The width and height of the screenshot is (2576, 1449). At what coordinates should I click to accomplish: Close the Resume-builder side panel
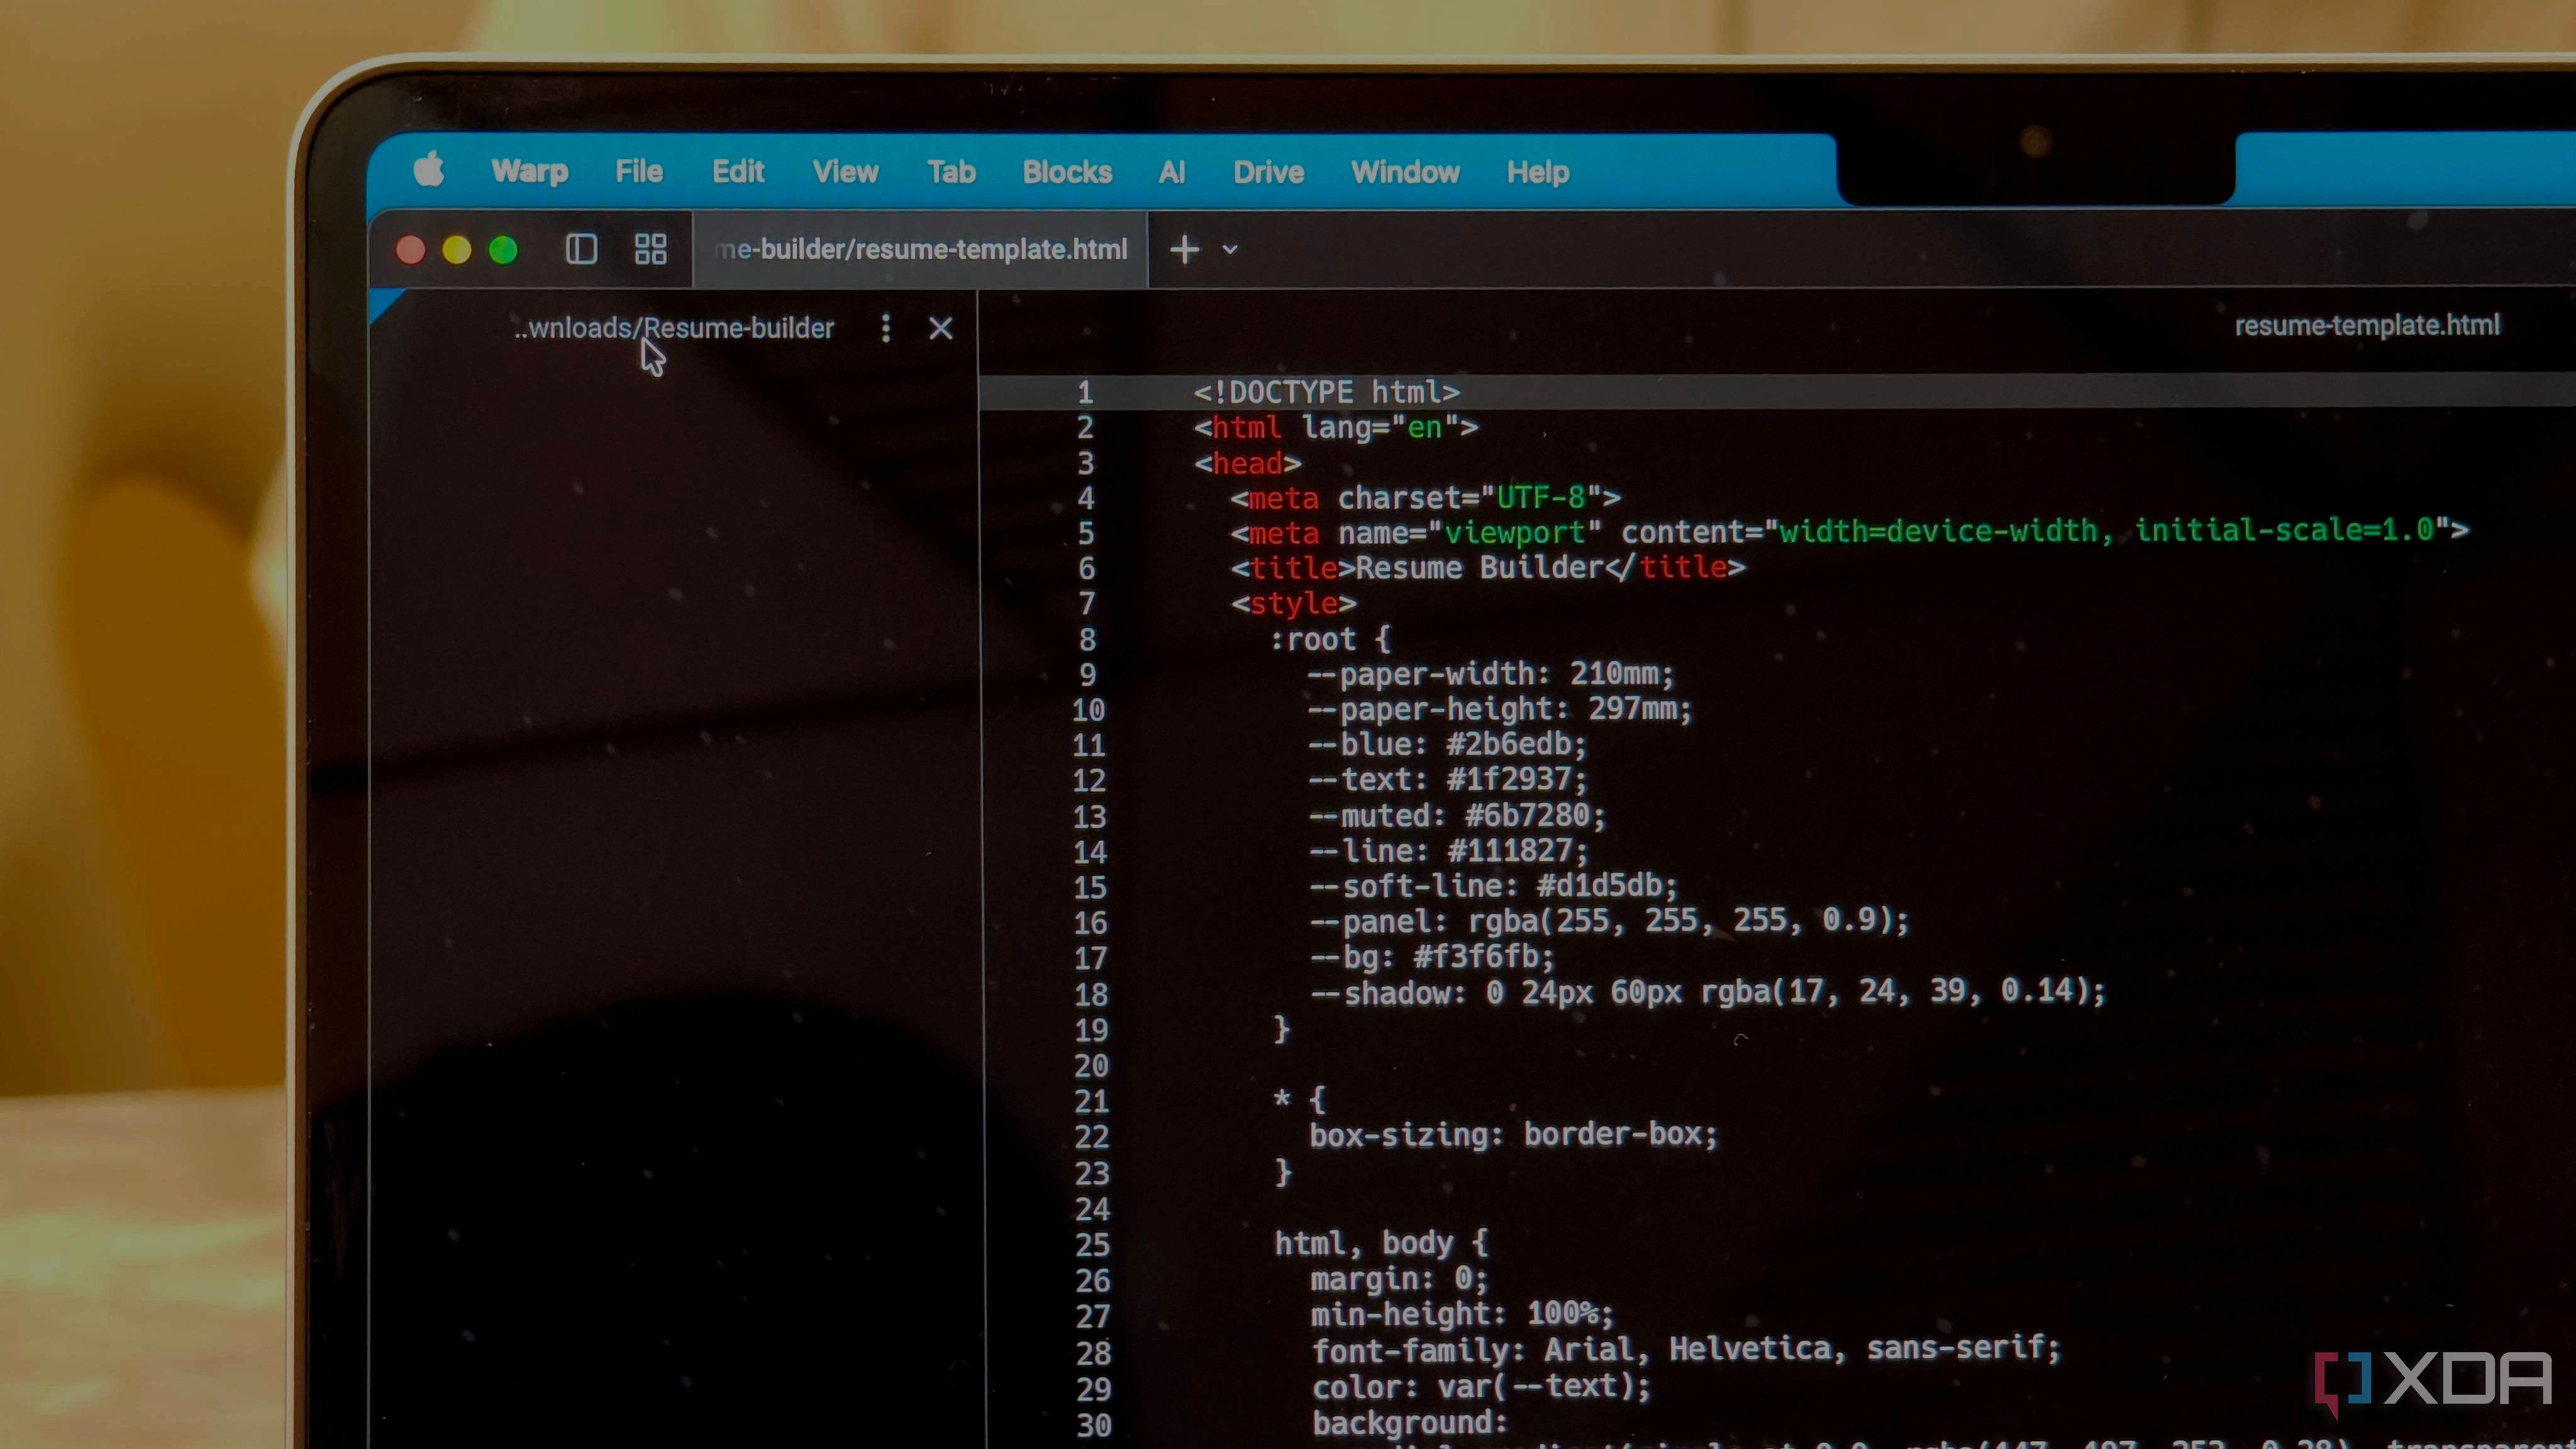tap(941, 328)
